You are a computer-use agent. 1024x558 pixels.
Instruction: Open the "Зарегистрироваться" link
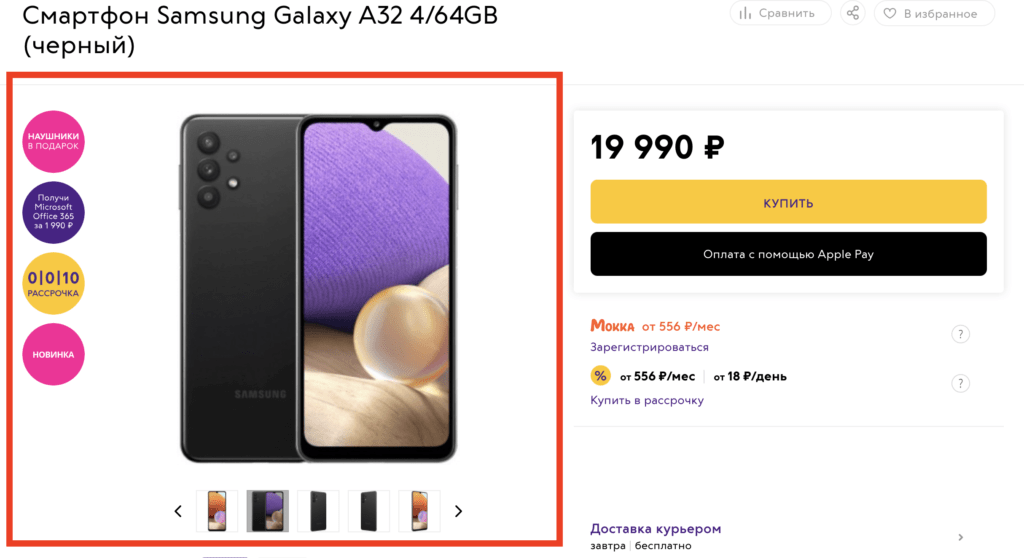[x=649, y=347]
